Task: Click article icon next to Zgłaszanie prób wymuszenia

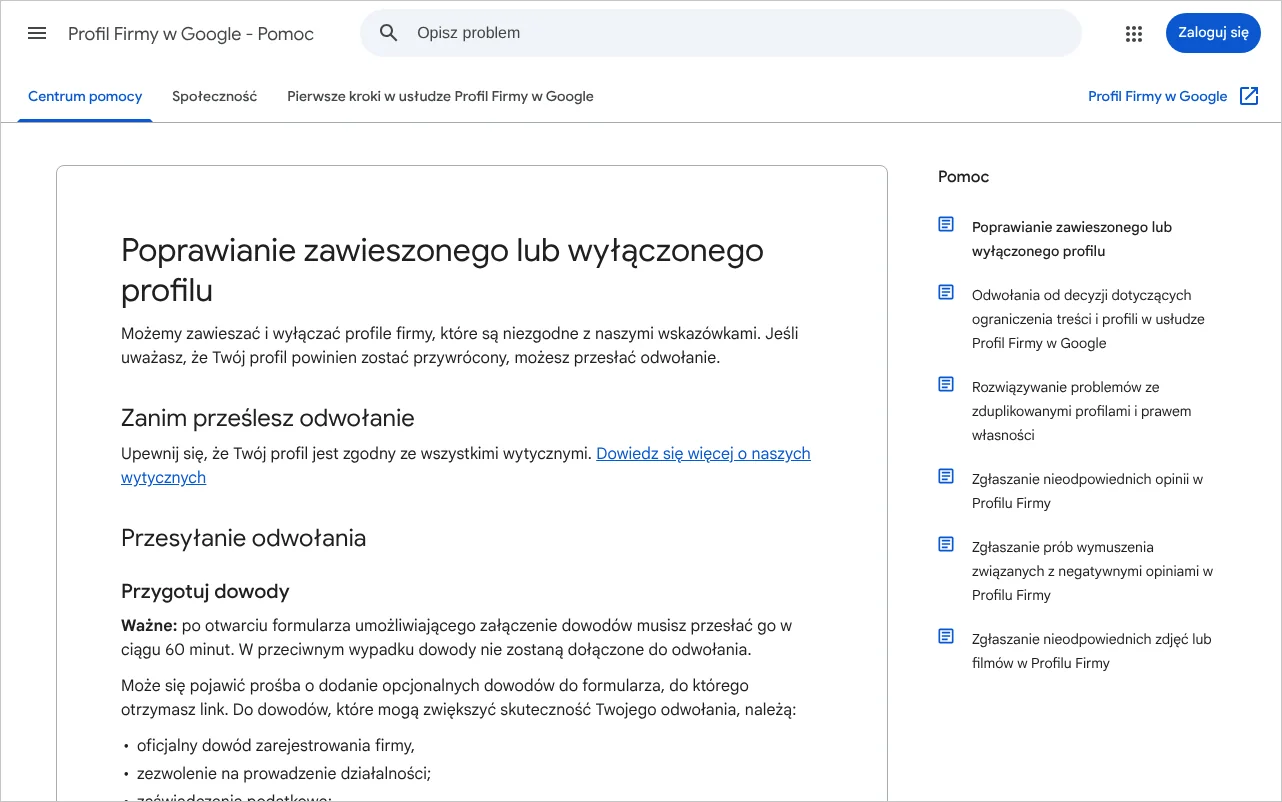Action: coord(946,544)
